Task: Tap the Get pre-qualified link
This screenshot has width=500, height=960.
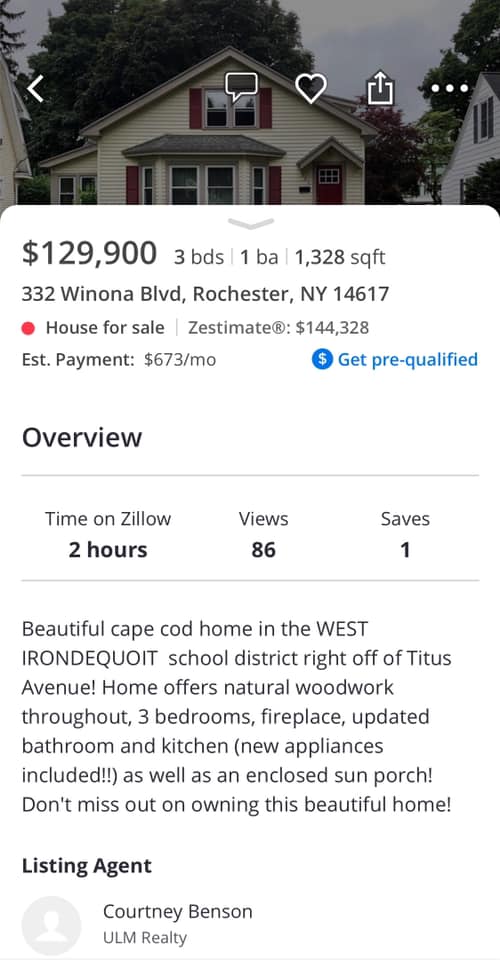Action: coord(408,359)
